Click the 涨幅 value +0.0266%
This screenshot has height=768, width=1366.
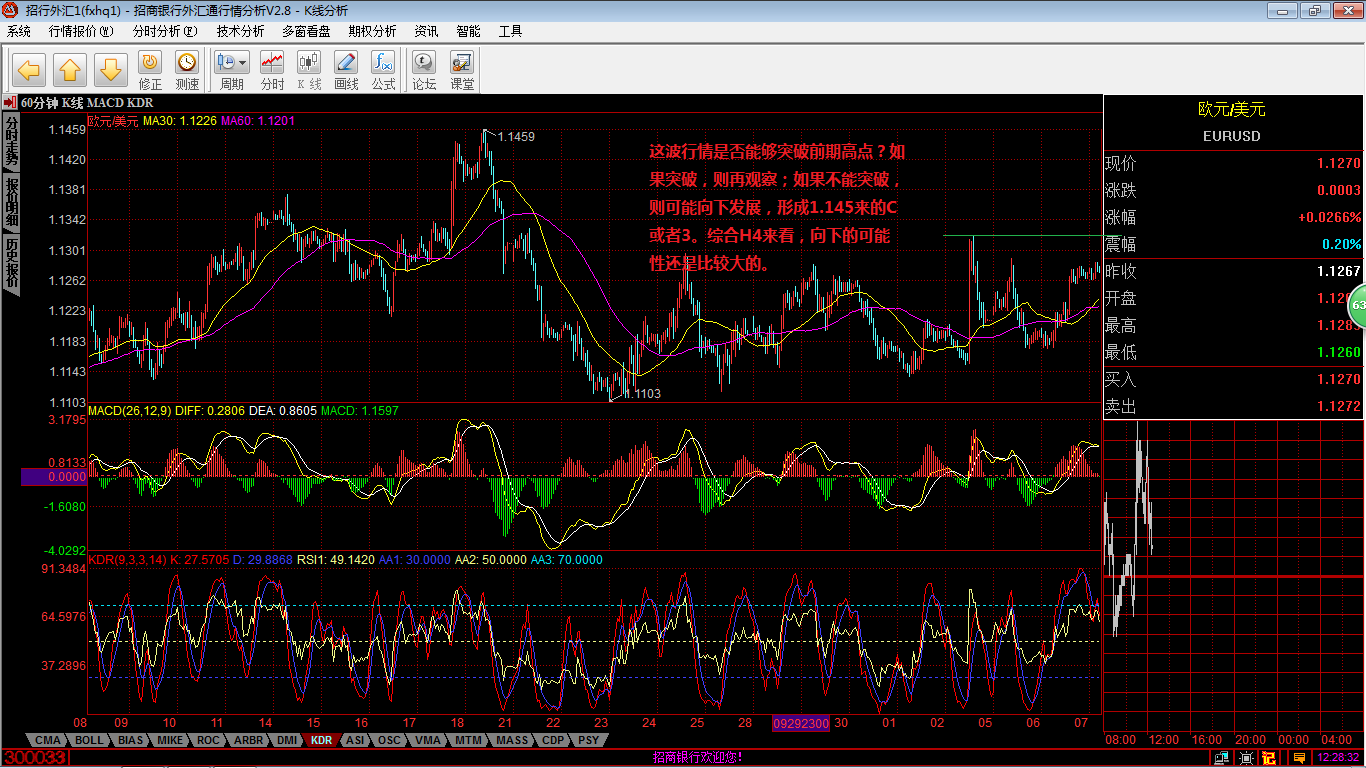tap(1329, 217)
